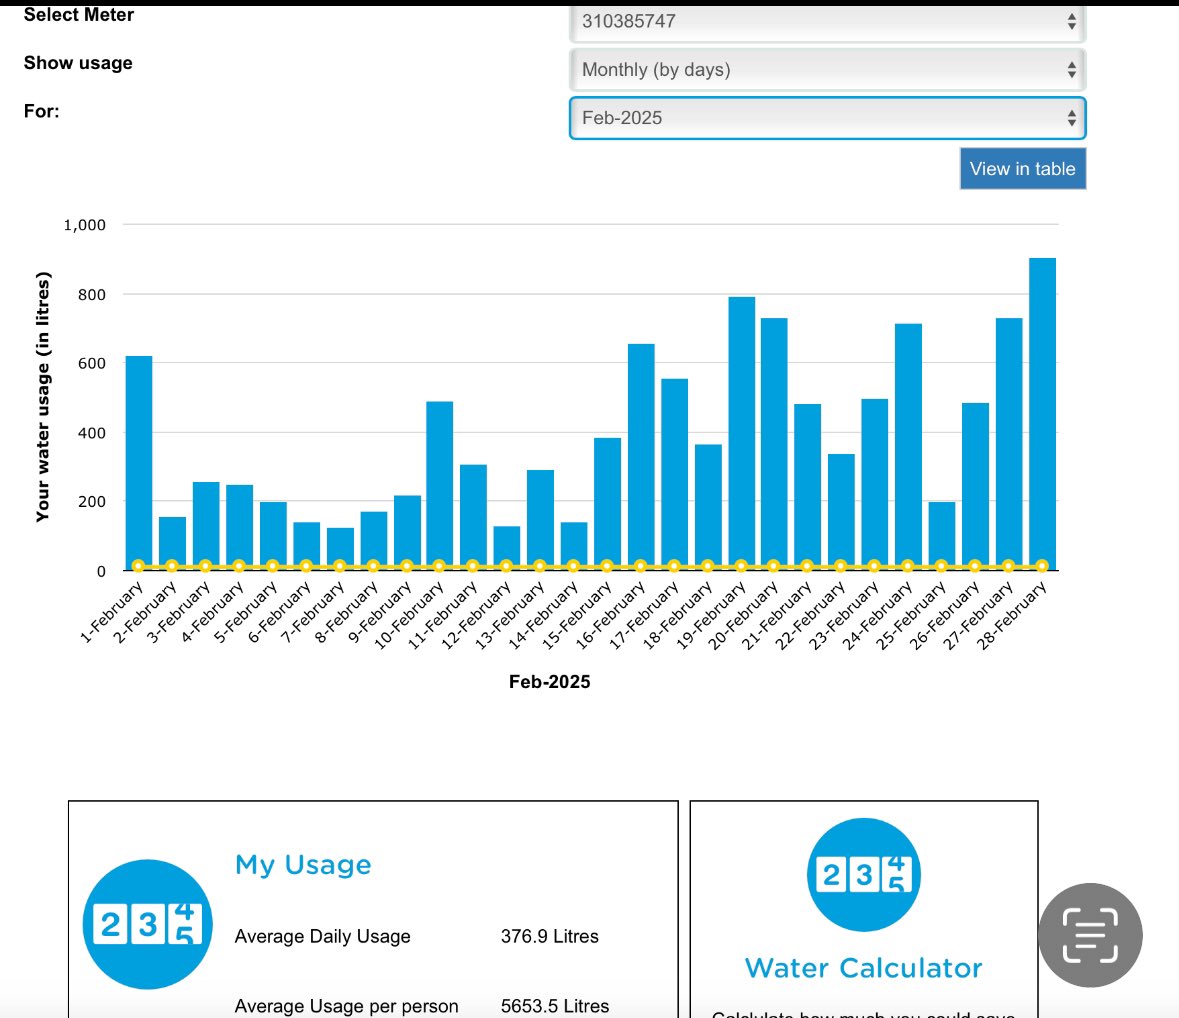This screenshot has width=1179, height=1018.
Task: Click the View in table button
Action: (1023, 168)
